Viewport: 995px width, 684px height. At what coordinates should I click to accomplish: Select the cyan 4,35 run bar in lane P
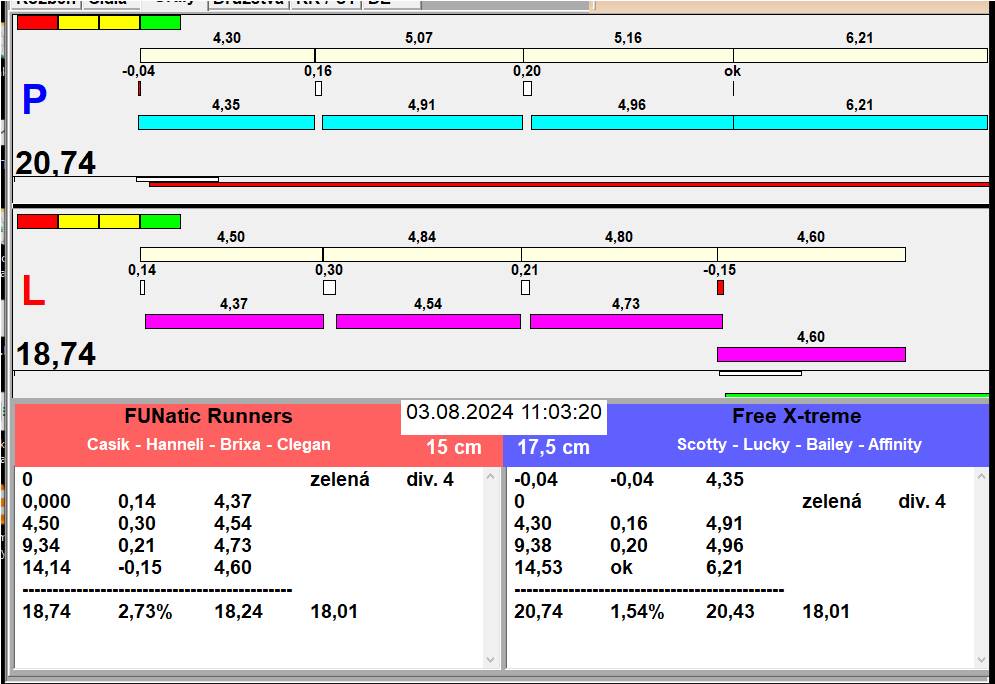(x=226, y=122)
